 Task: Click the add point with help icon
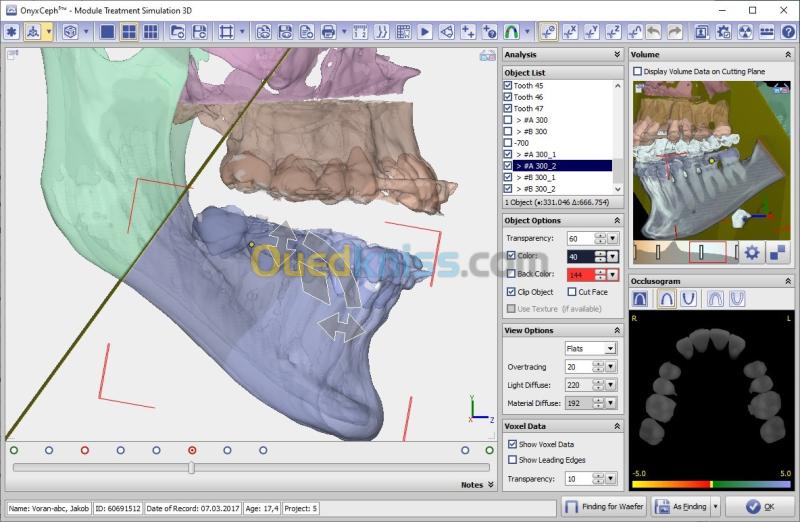[x=489, y=32]
